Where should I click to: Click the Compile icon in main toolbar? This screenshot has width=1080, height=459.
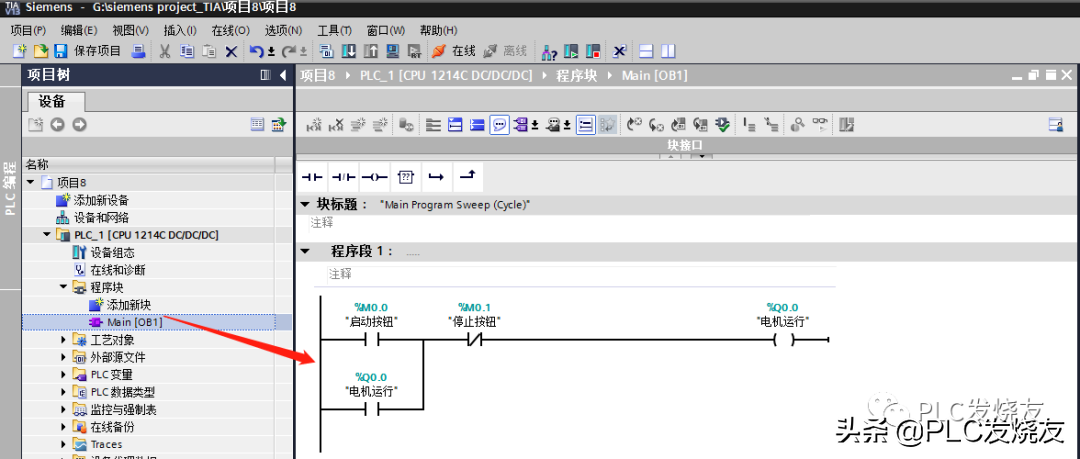[x=327, y=51]
